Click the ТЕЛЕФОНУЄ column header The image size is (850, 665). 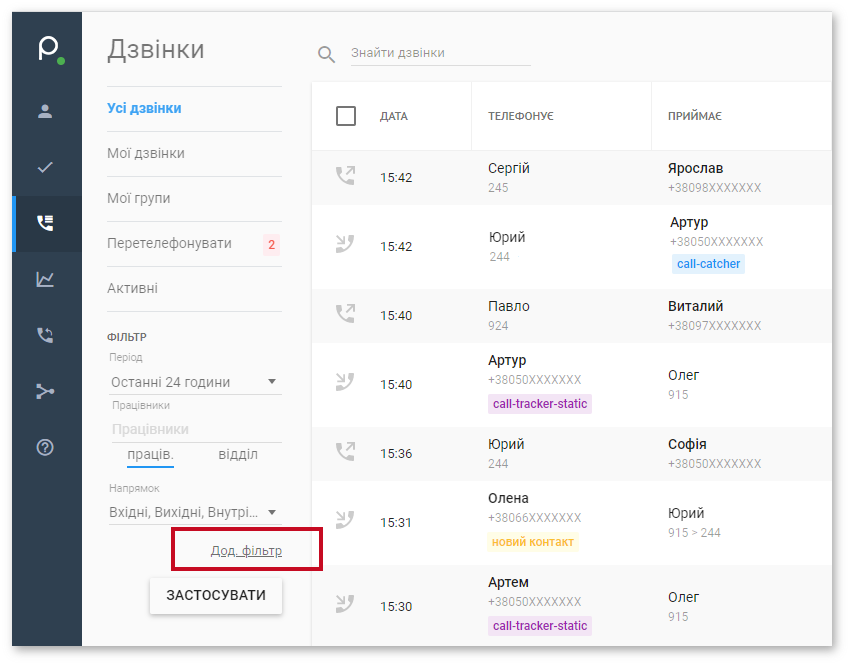point(520,117)
